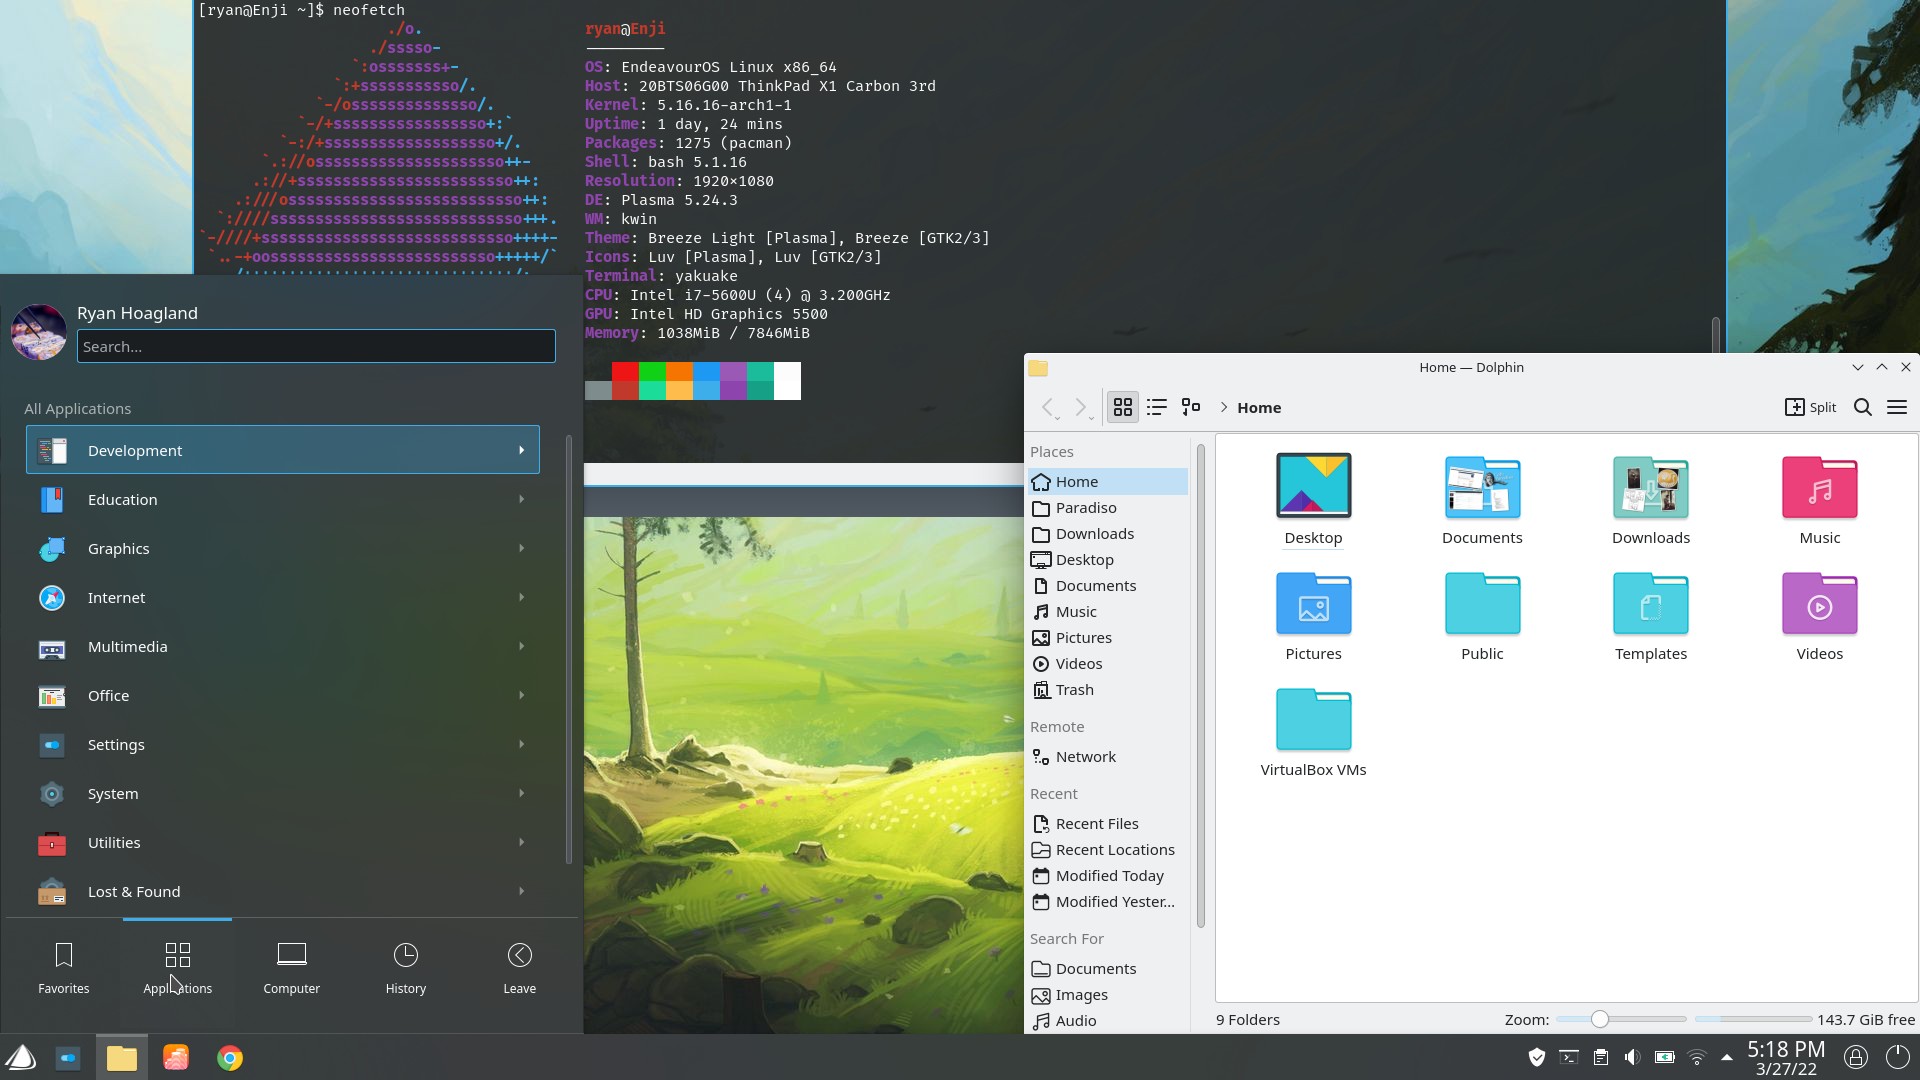Open the Videos folder icon in Dolphin

click(1819, 615)
